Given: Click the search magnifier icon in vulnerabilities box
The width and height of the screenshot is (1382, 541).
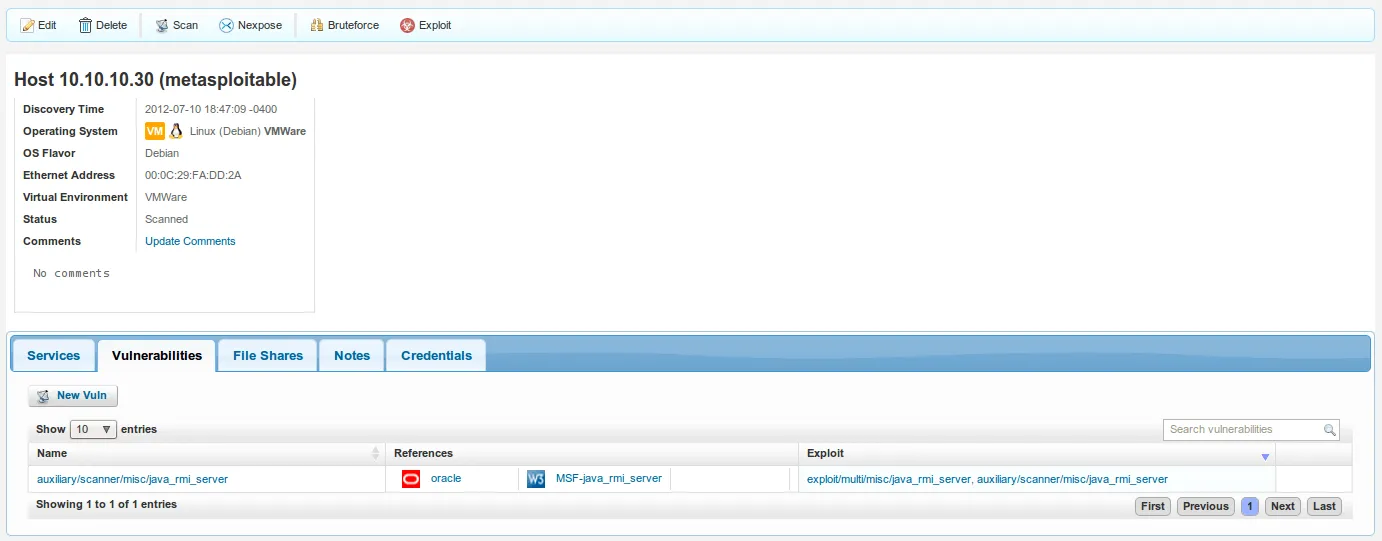Looking at the screenshot, I should click(1329, 430).
